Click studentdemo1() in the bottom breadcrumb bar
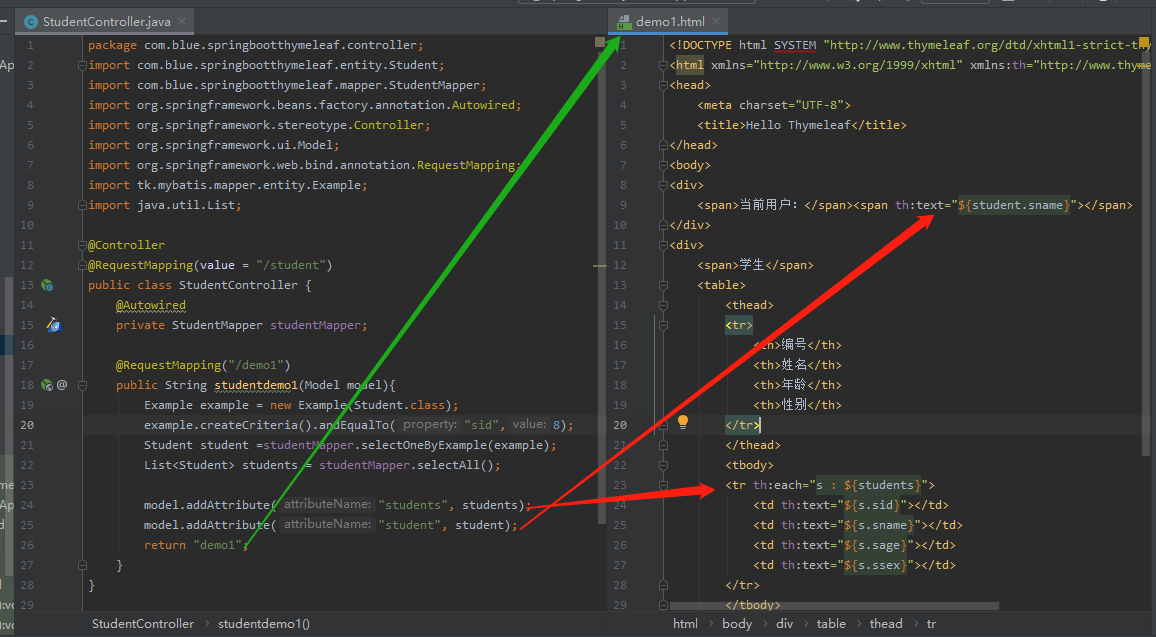 click(263, 623)
